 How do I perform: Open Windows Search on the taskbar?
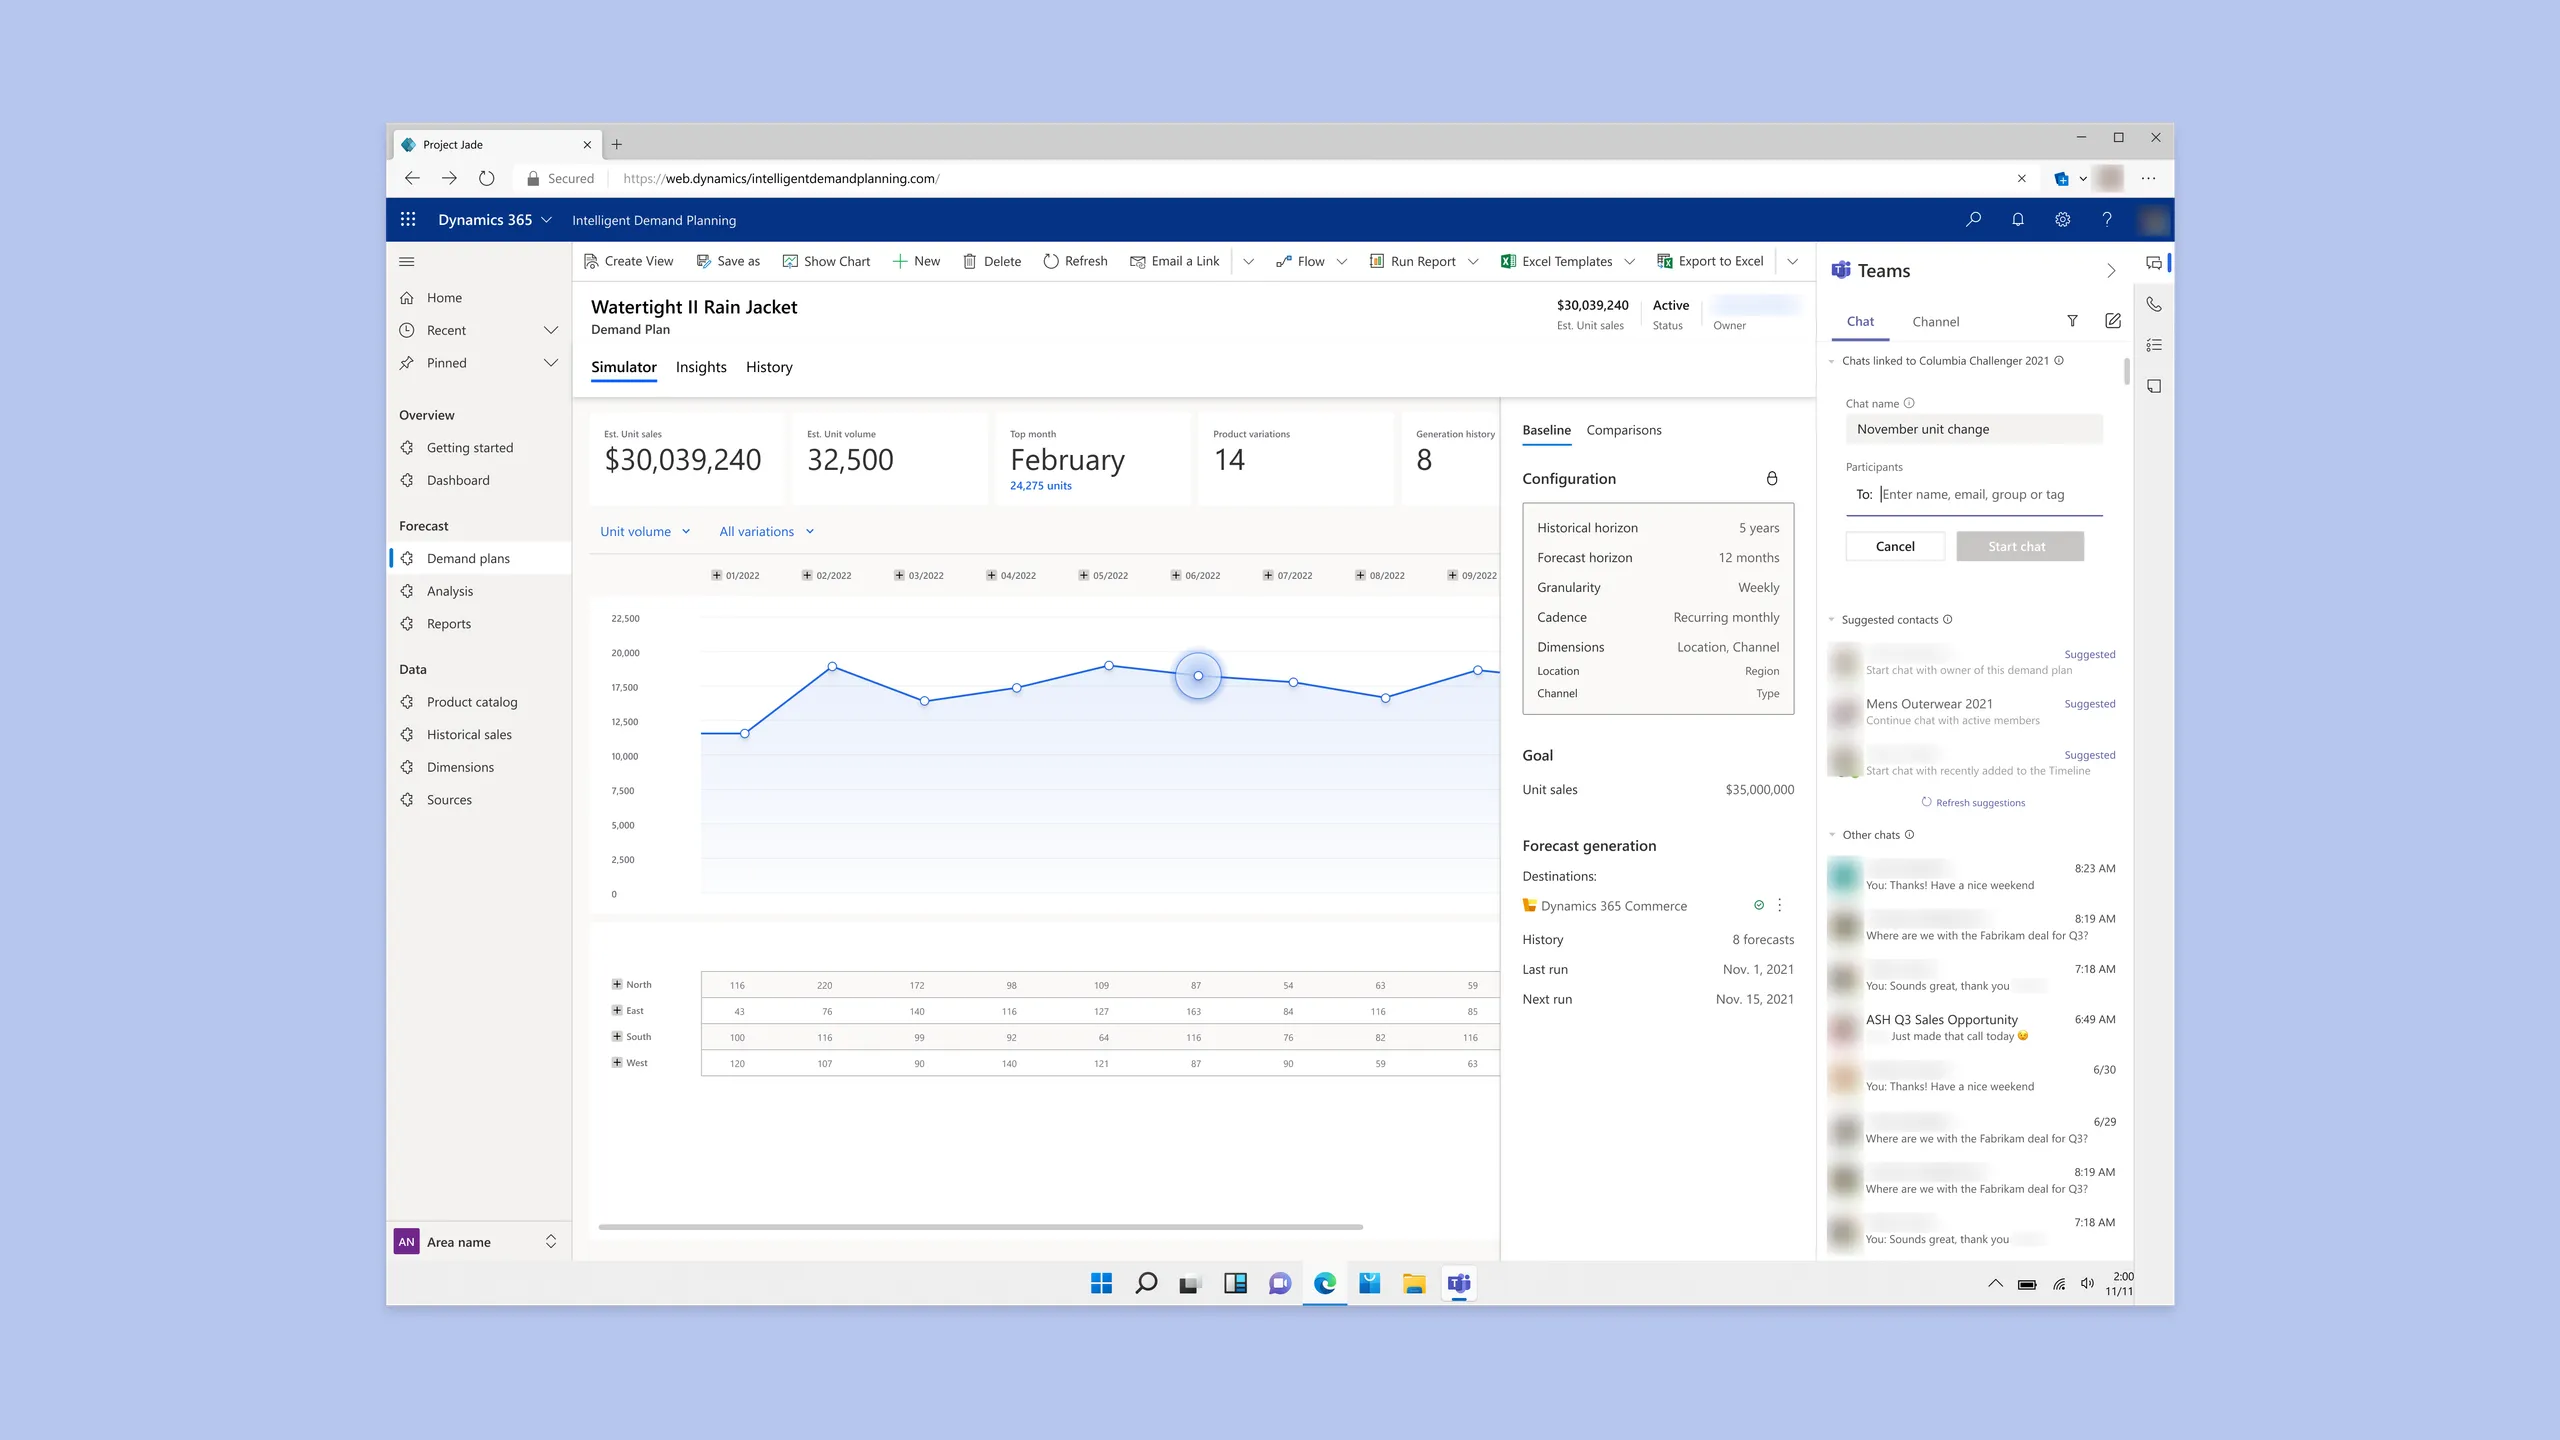[1146, 1283]
